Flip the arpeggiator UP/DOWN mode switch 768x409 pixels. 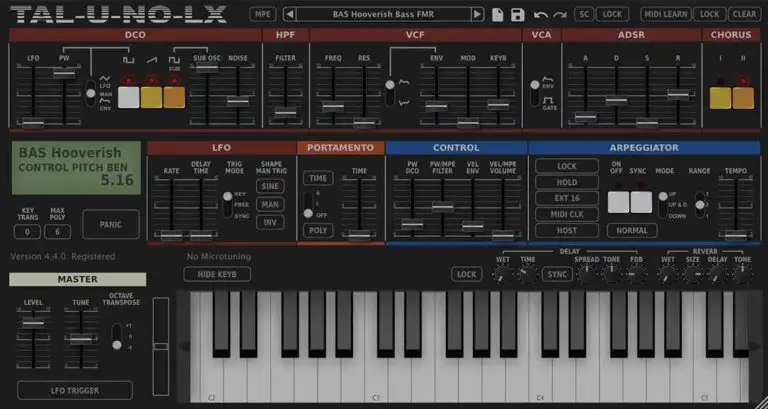coord(663,204)
